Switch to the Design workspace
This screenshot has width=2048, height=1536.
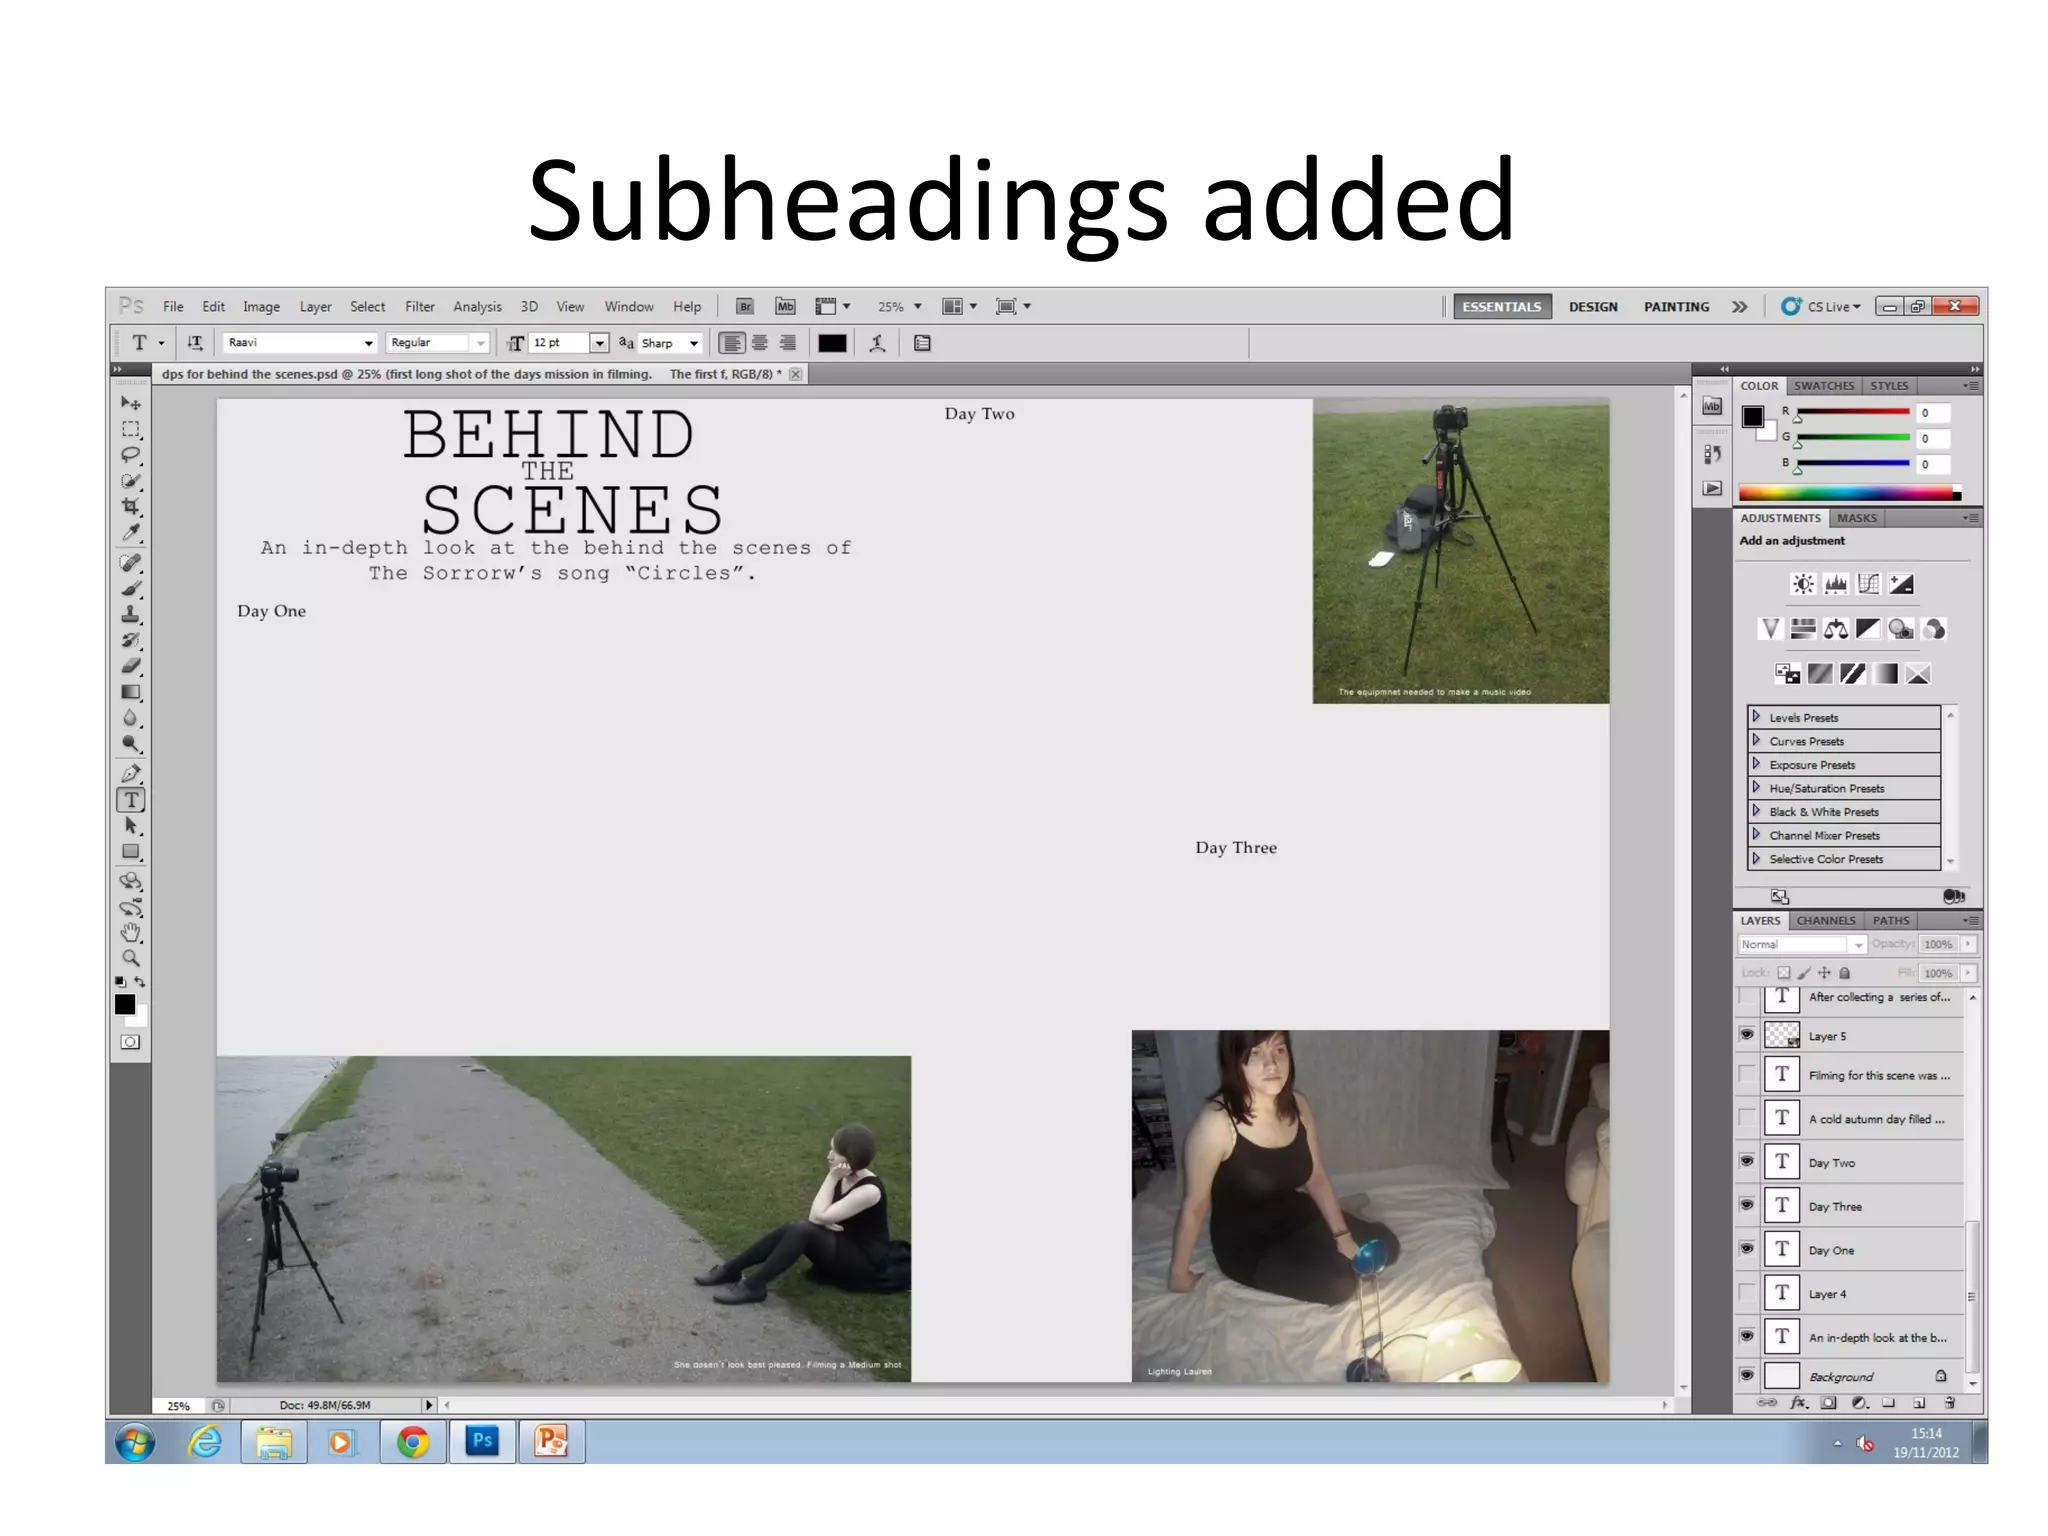coord(1593,307)
